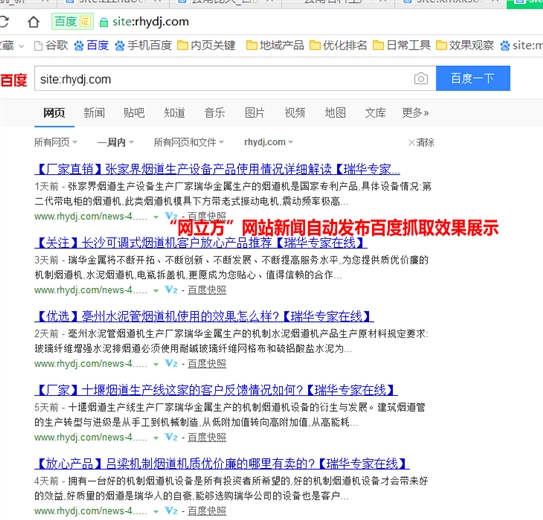Open the 谷歌 bookmark
Screen dimensions: 543x520
[x=51, y=45]
